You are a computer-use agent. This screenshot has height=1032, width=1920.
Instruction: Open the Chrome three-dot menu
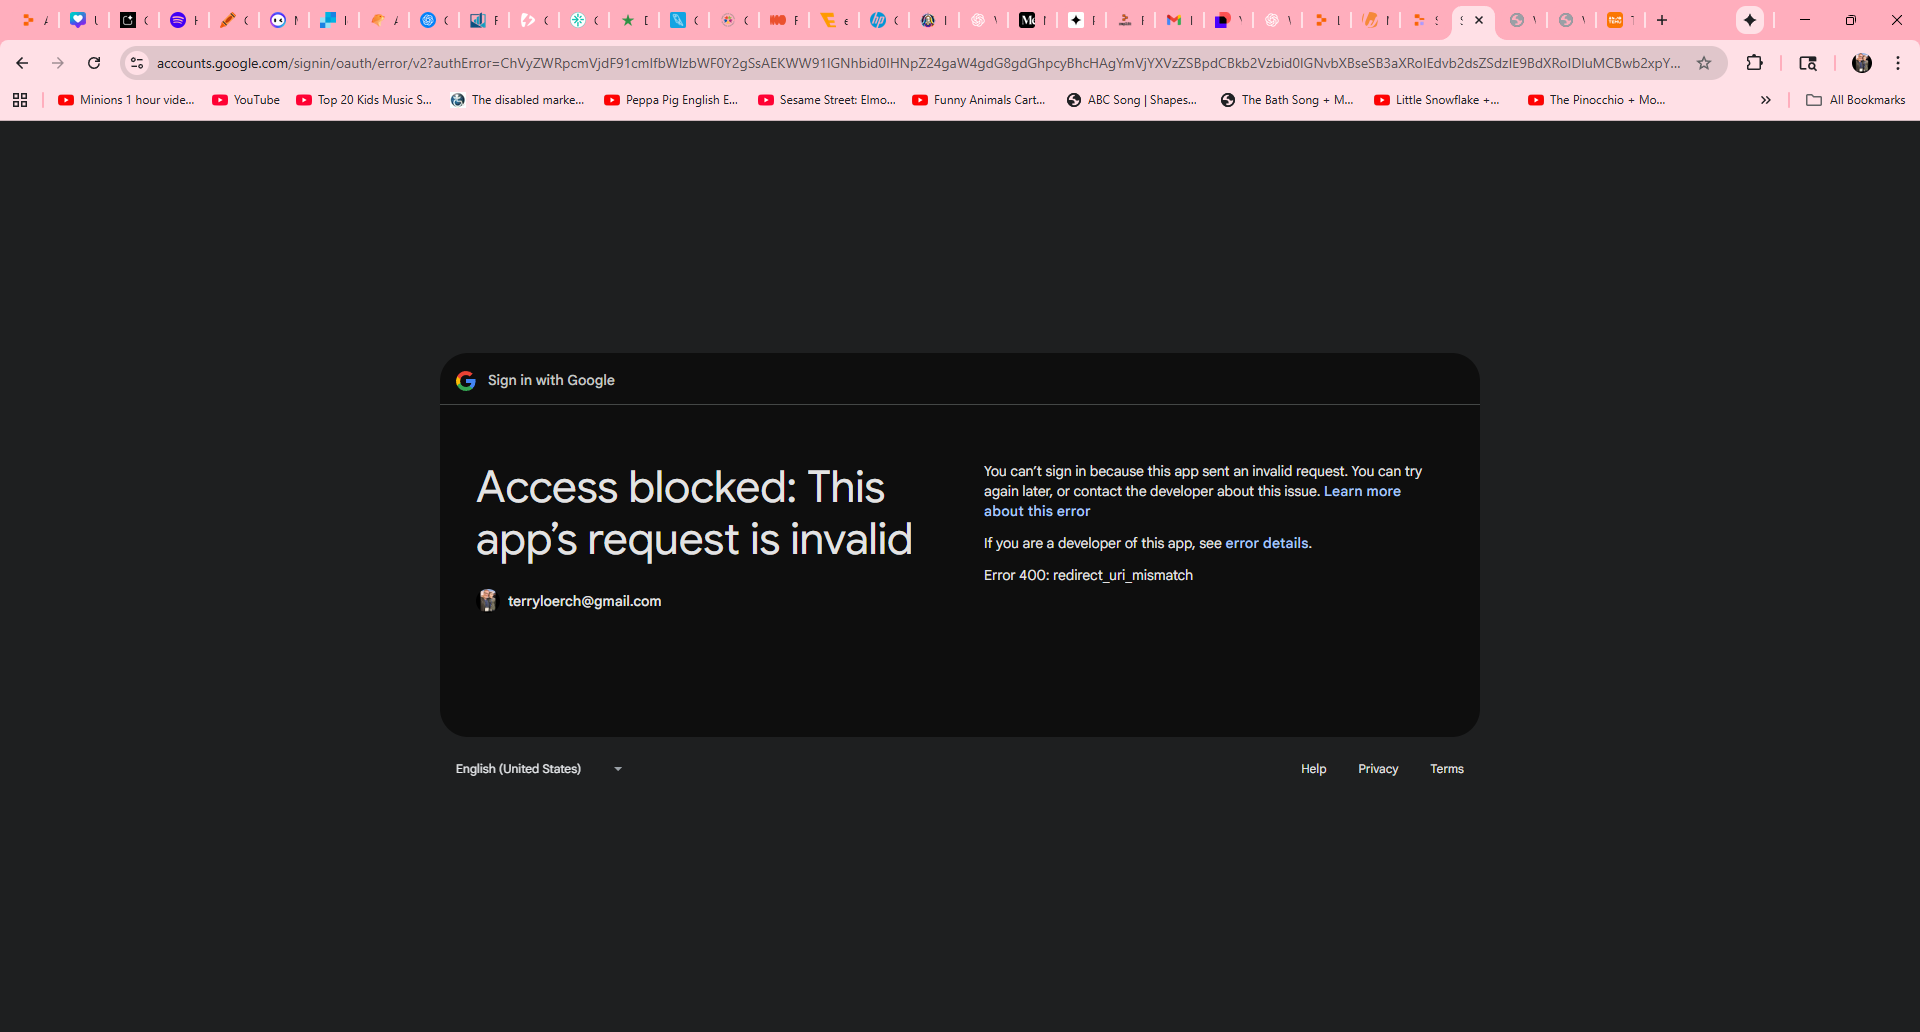pos(1898,63)
